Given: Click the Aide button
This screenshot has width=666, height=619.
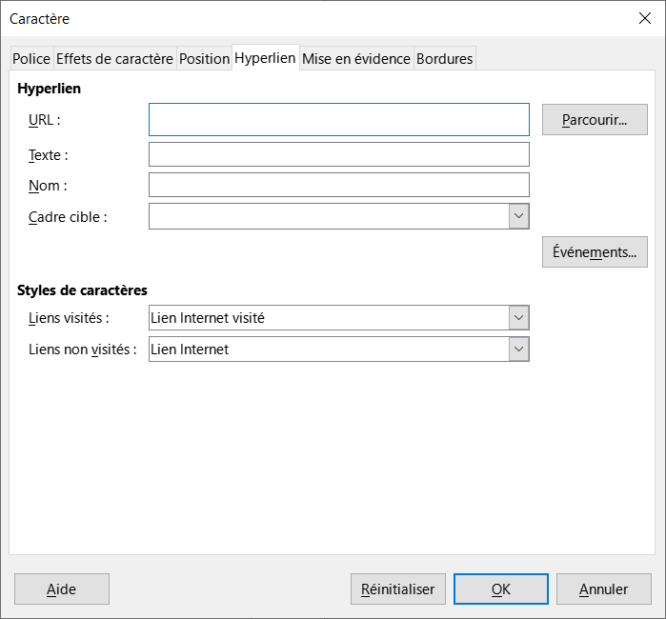Looking at the screenshot, I should [62, 589].
